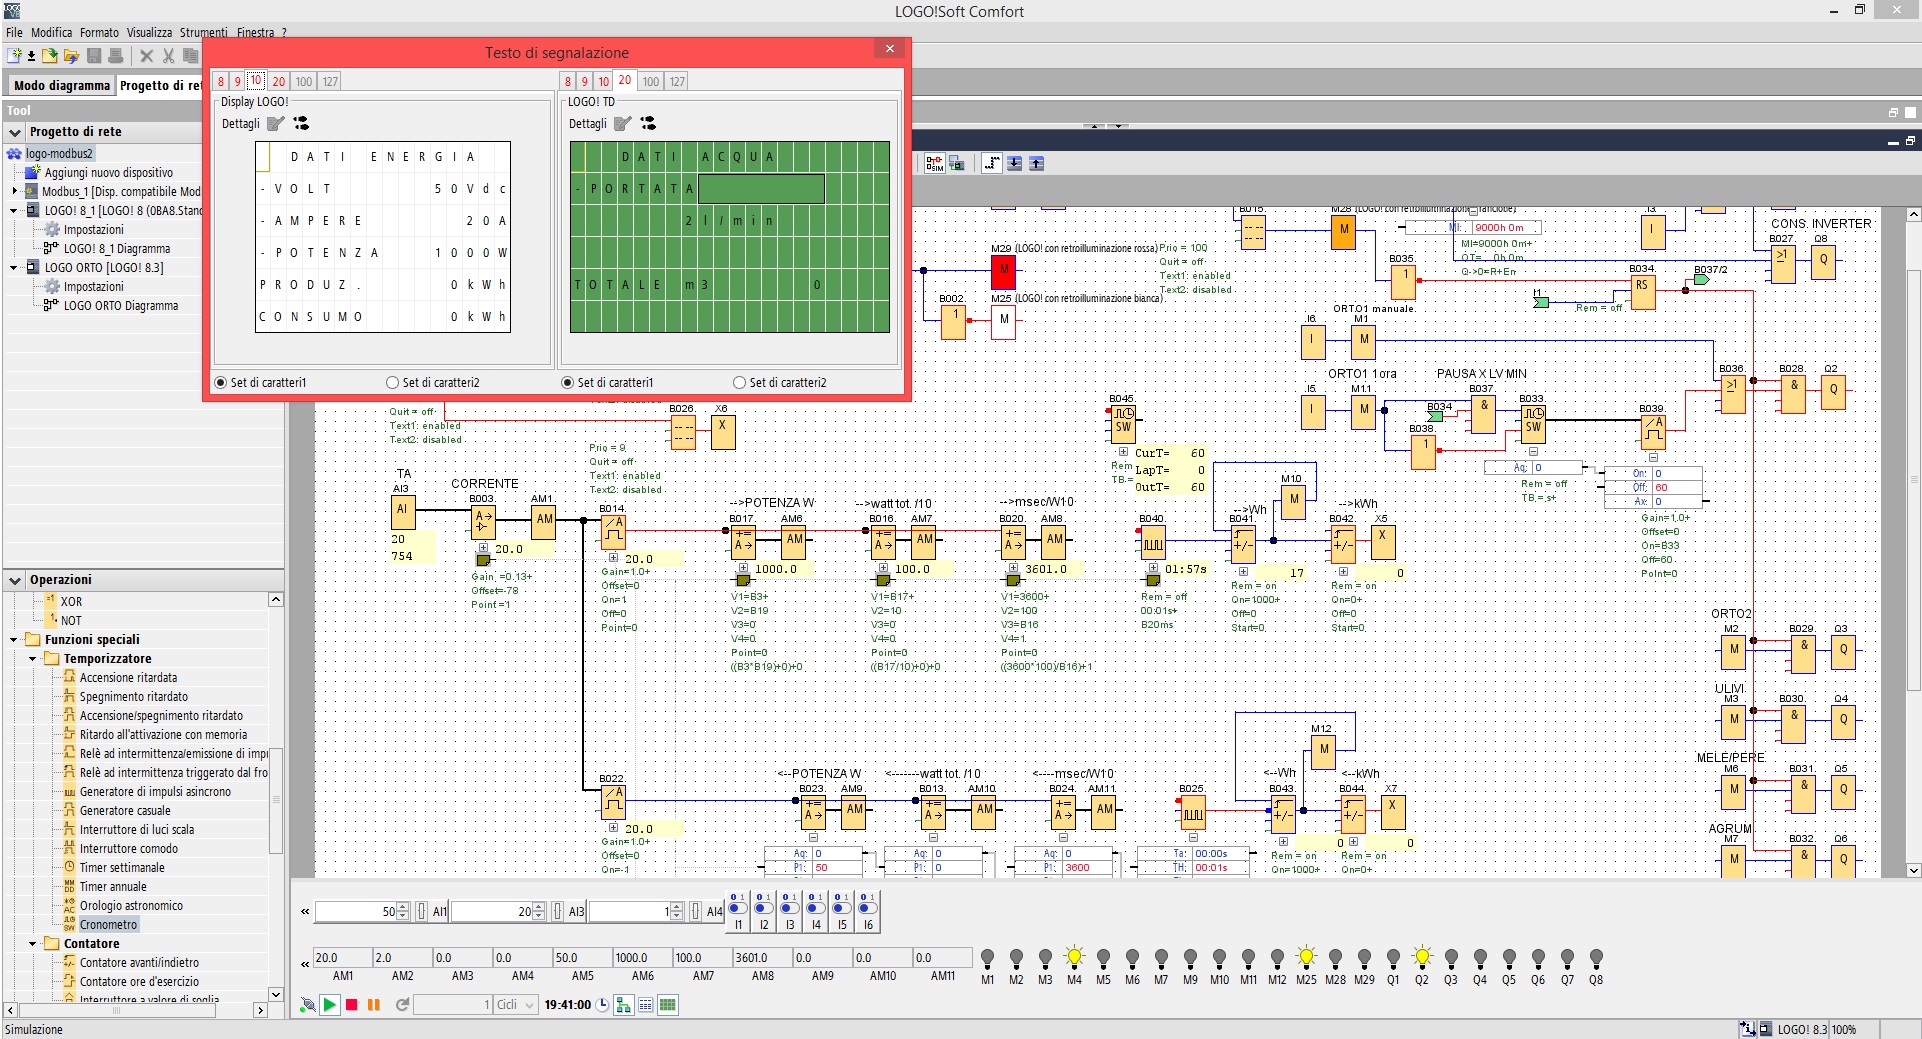Click the network view icon in simulation bar
Viewport: 1922px width, 1039px height.
pyautogui.click(x=624, y=1005)
